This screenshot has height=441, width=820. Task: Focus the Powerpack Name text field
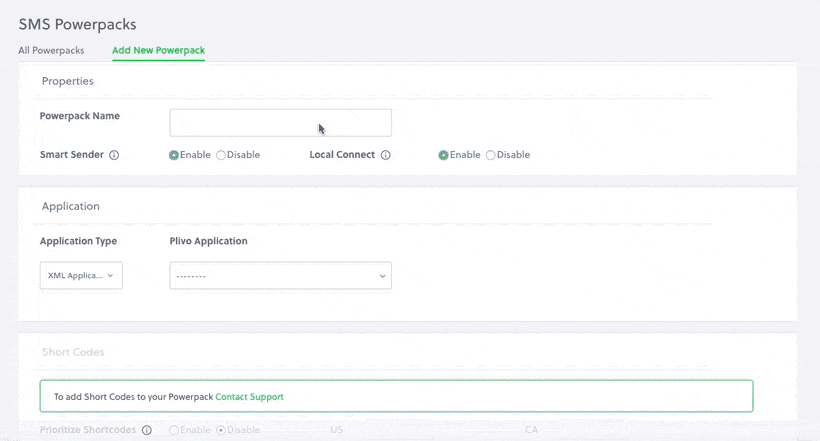point(280,123)
